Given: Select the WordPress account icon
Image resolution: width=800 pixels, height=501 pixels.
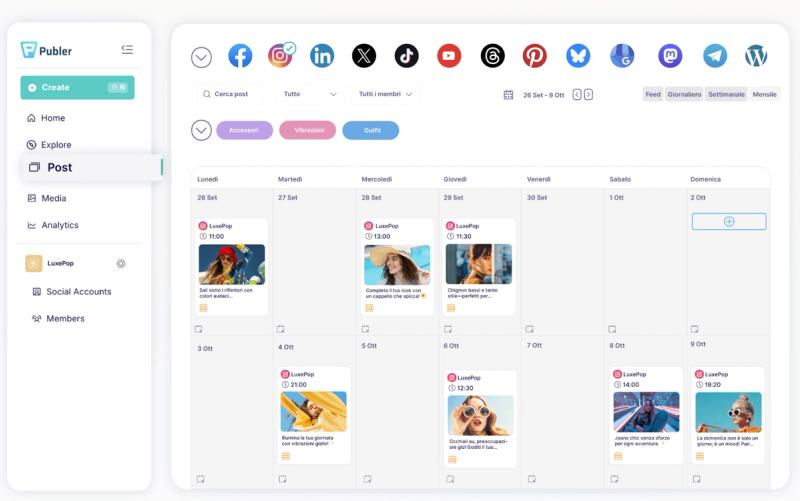Looking at the screenshot, I should pyautogui.click(x=756, y=56).
